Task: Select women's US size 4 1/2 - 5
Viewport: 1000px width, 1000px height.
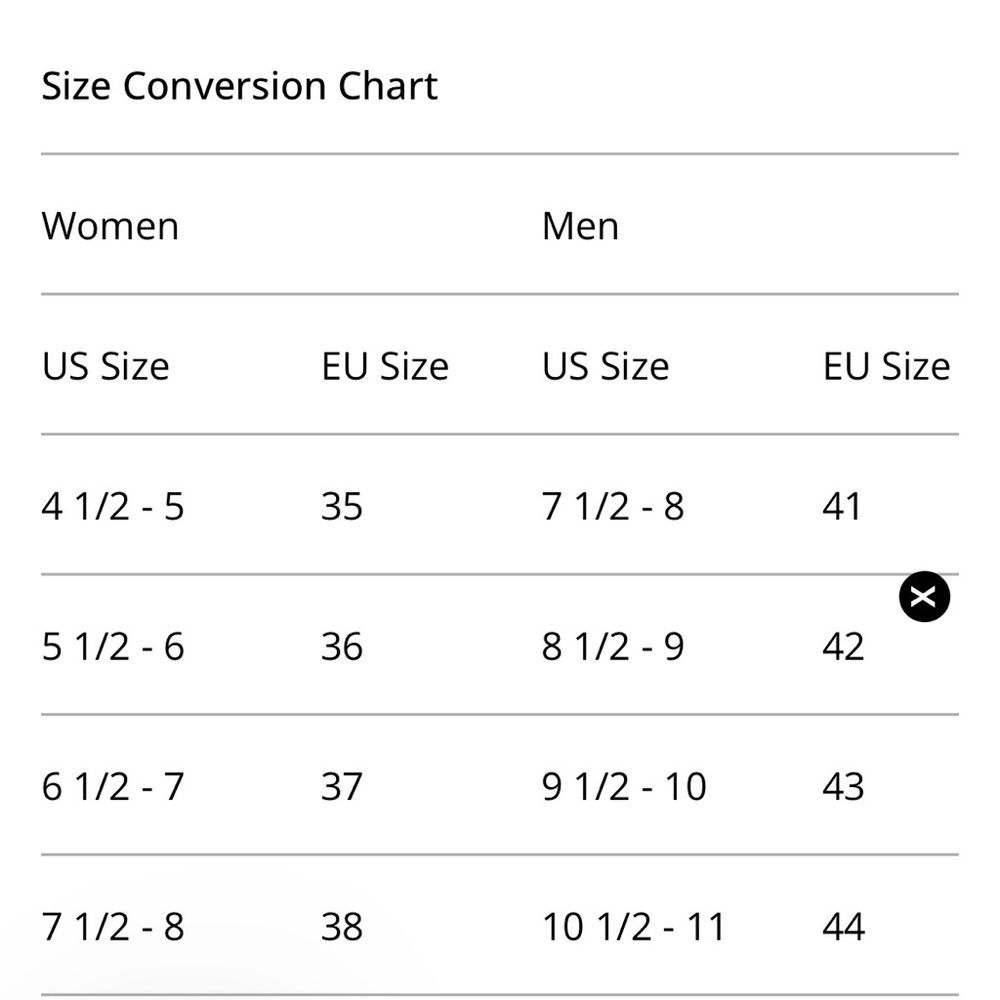Action: [x=113, y=507]
